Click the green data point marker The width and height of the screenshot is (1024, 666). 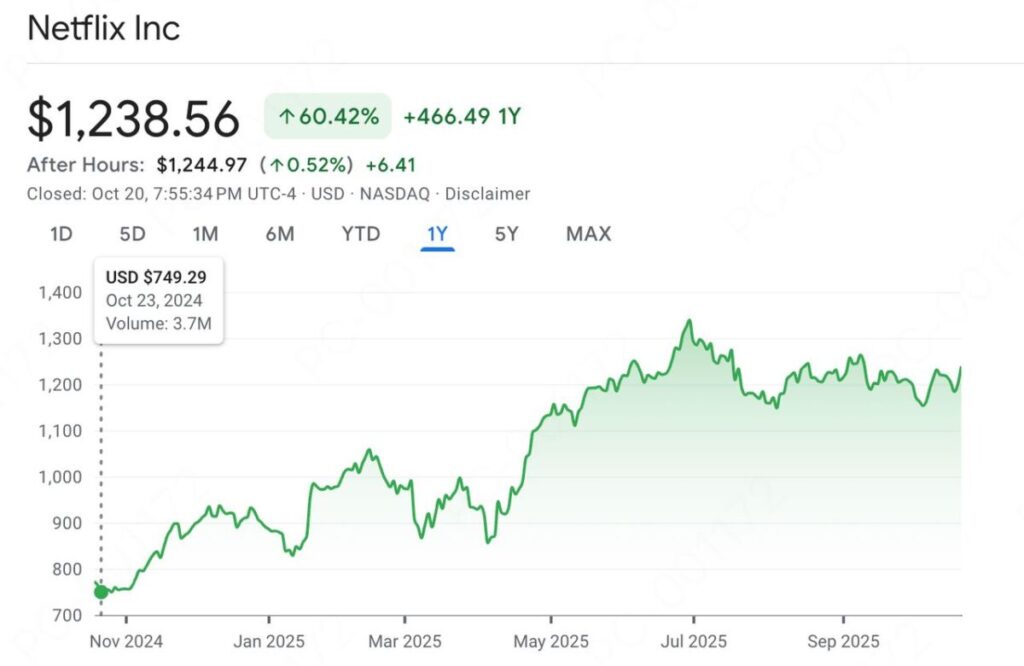tap(101, 592)
